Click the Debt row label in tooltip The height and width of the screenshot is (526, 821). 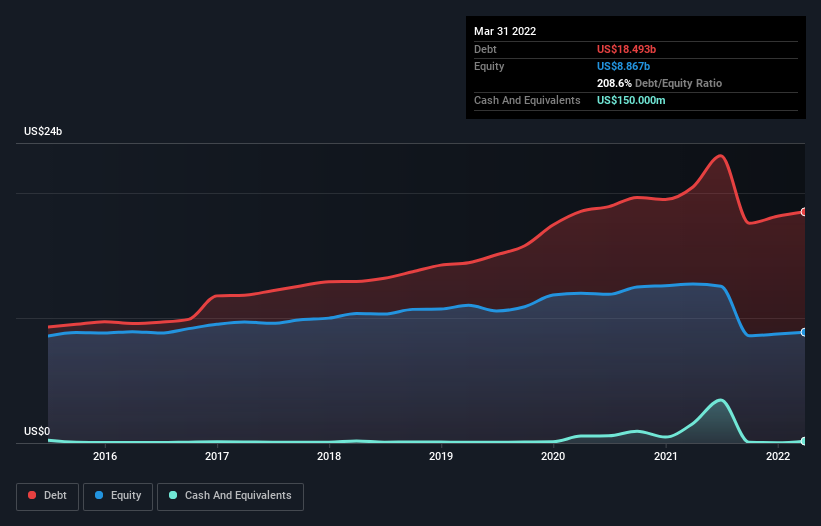click(485, 49)
